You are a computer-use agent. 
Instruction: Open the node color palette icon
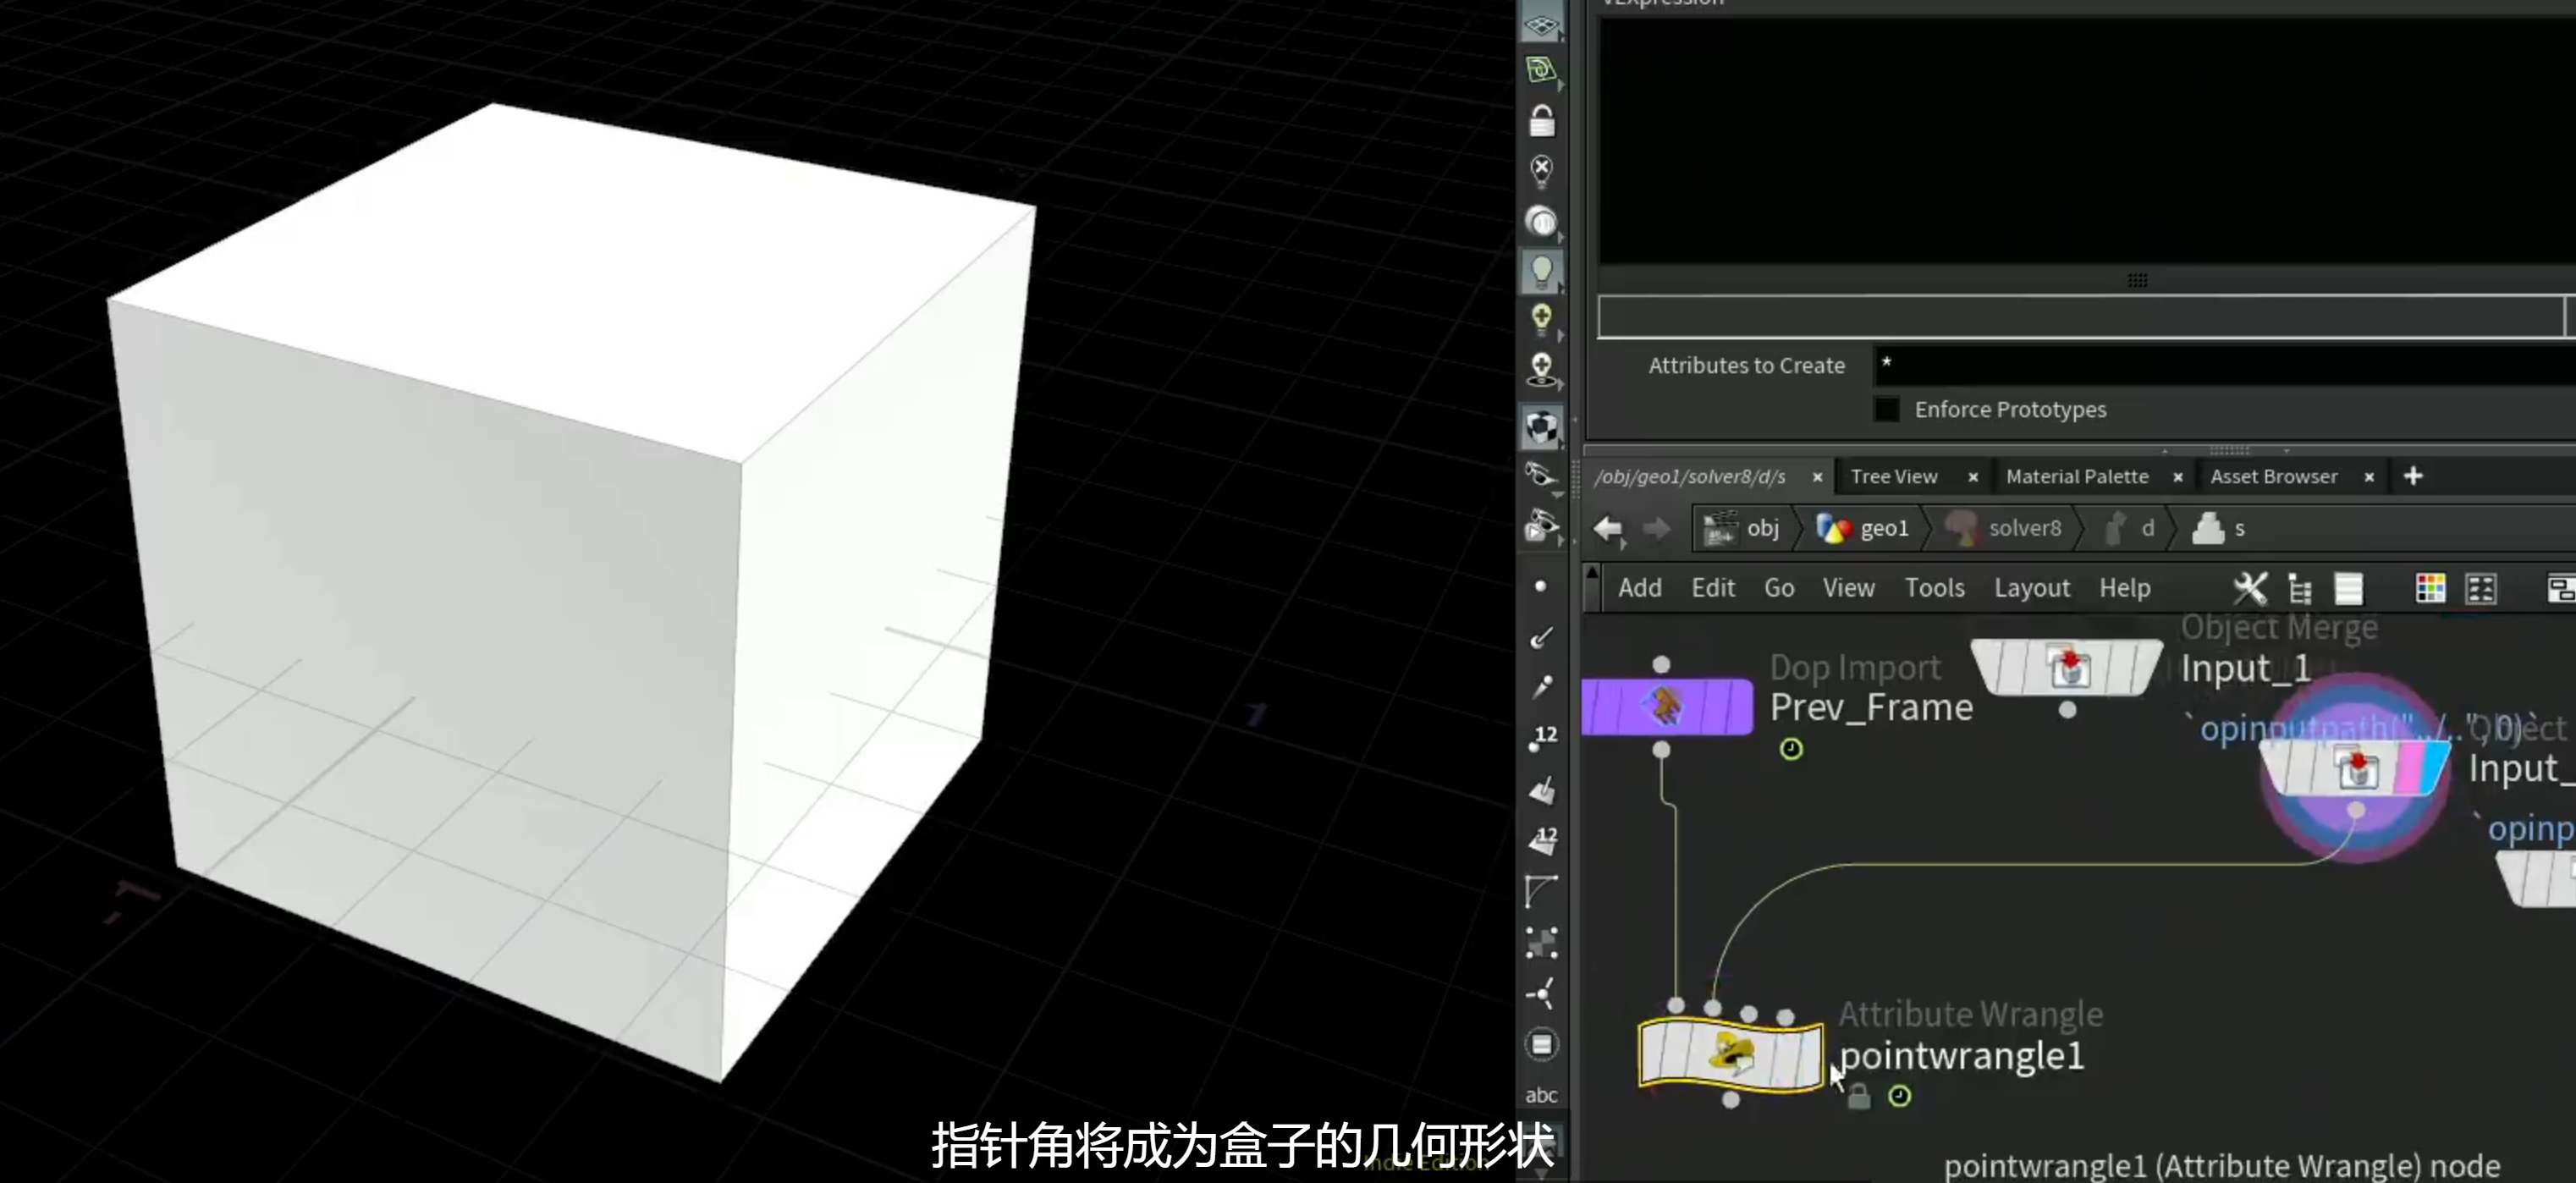[x=2430, y=588]
